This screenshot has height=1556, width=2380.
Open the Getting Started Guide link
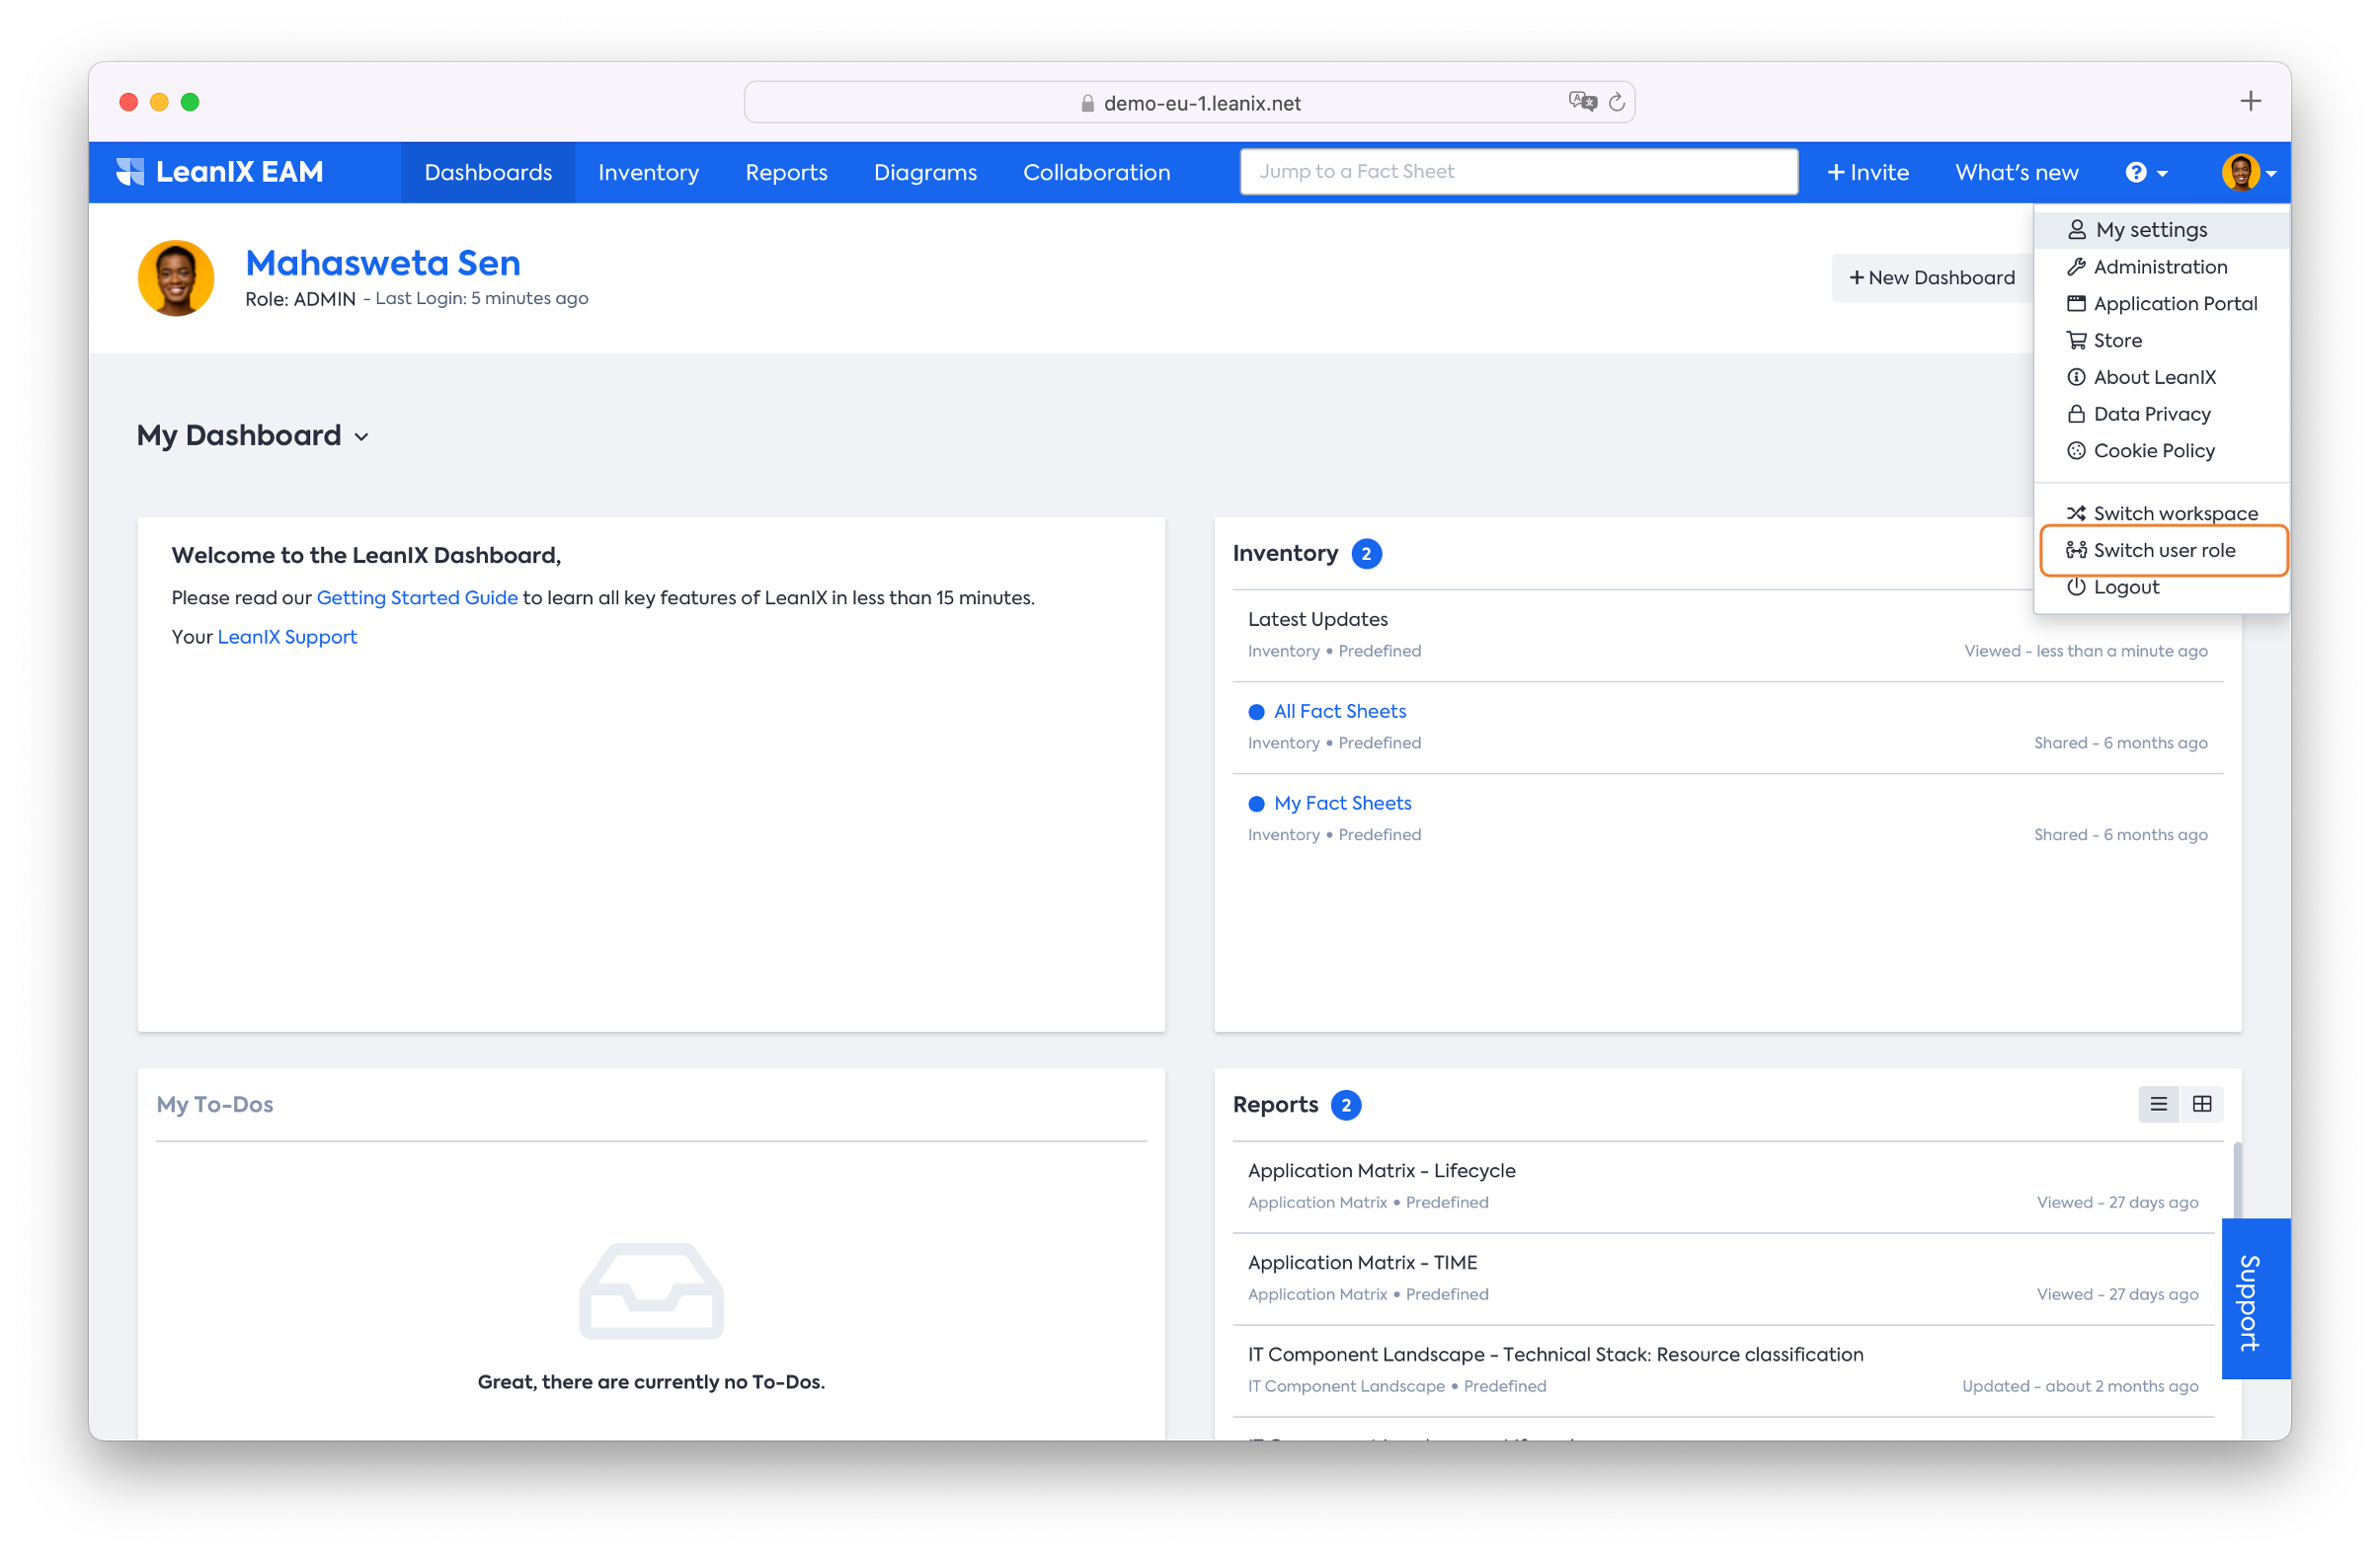[x=417, y=598]
